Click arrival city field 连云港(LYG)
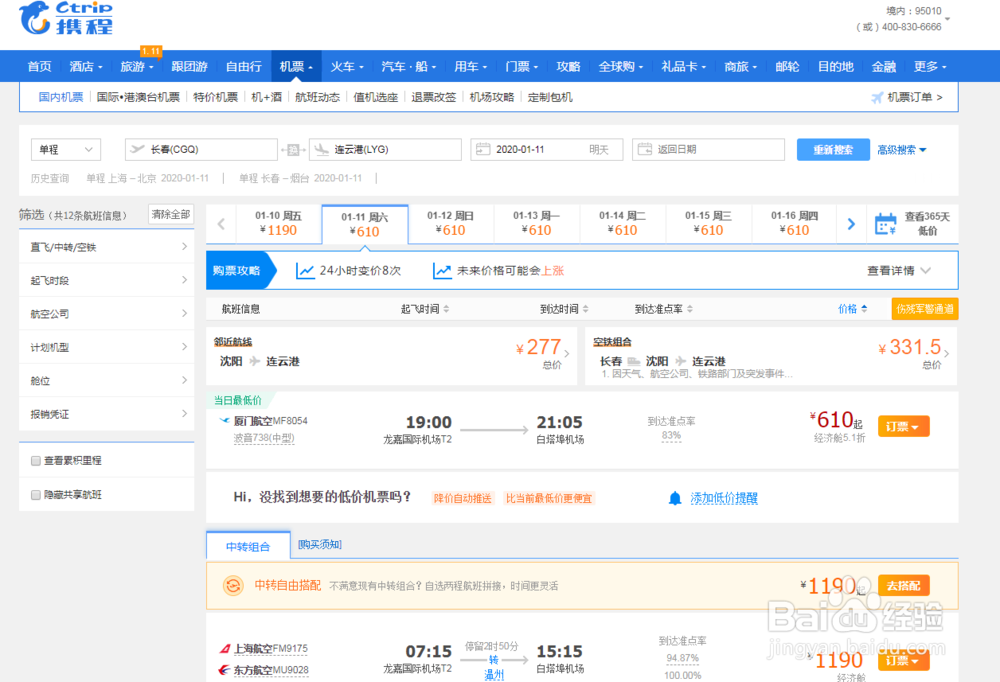1000x682 pixels. [385, 149]
